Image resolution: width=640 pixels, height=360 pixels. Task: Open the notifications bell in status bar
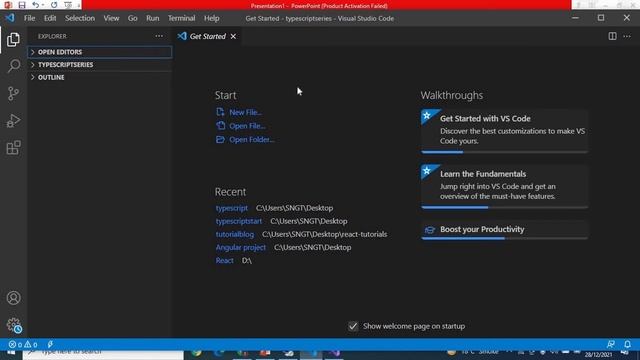point(627,344)
